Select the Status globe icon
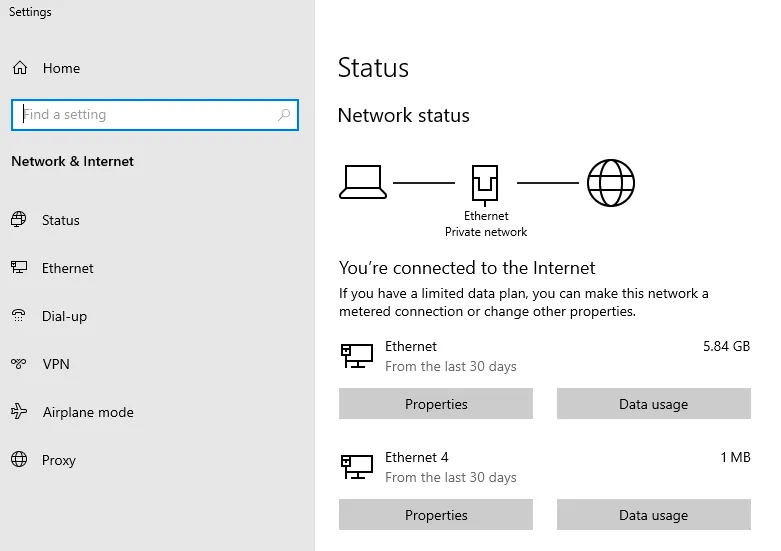Viewport: 781px width, 551px height. point(19,220)
